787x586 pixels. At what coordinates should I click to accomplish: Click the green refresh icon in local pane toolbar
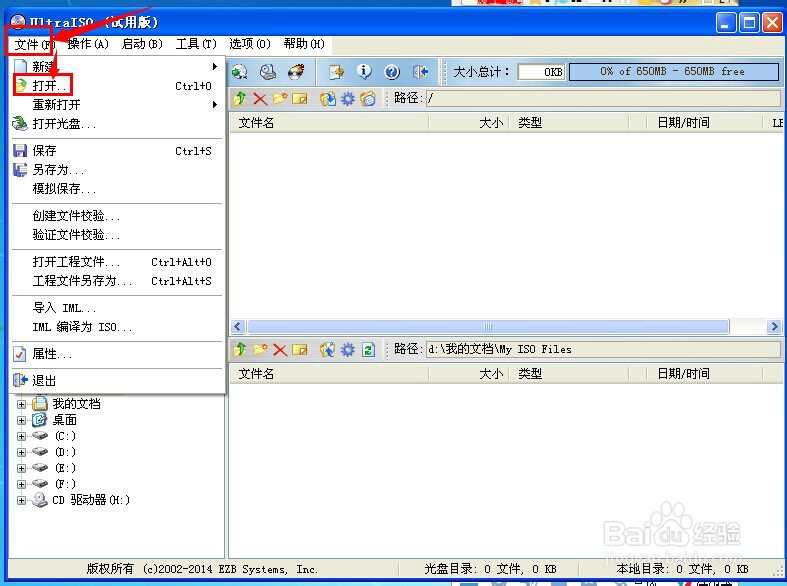(368, 349)
